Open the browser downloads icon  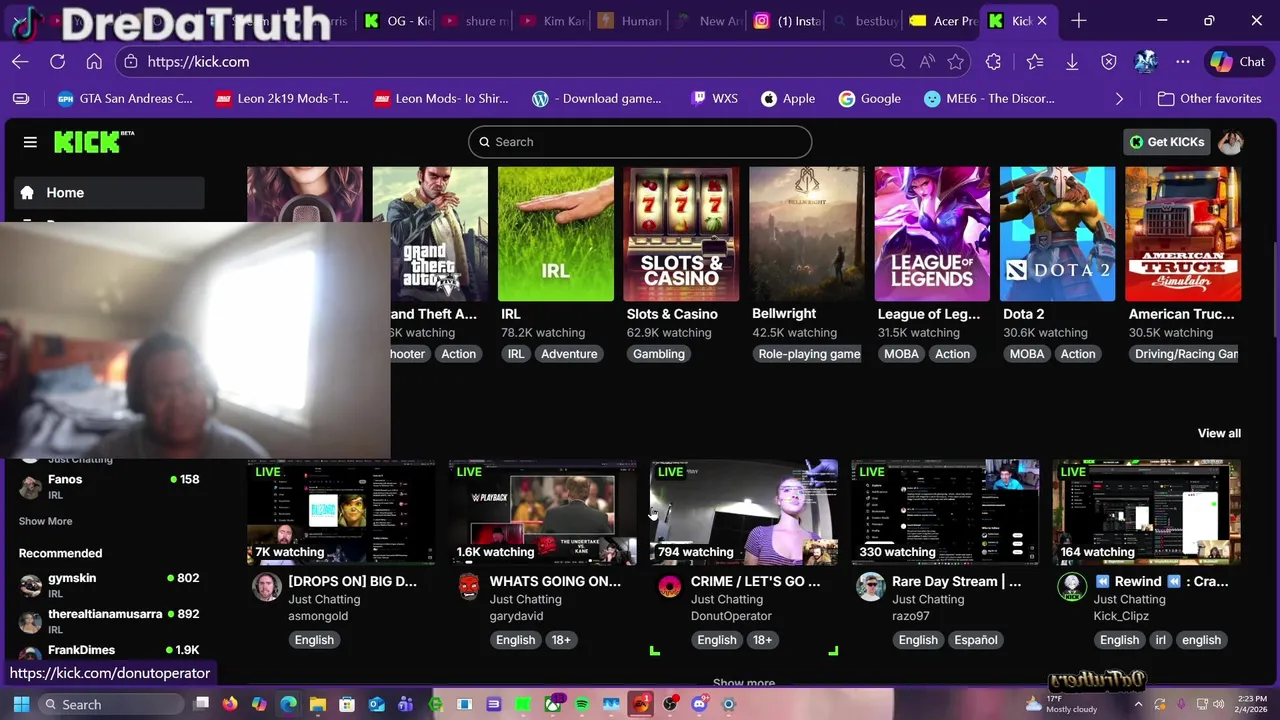(x=1071, y=62)
